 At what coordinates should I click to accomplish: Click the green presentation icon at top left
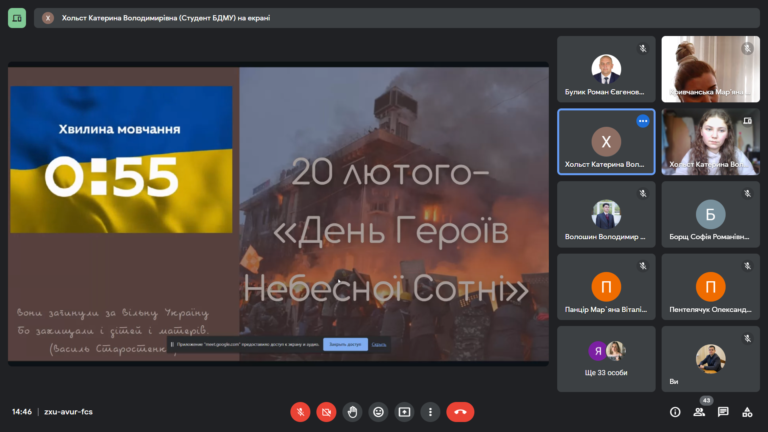[17, 18]
